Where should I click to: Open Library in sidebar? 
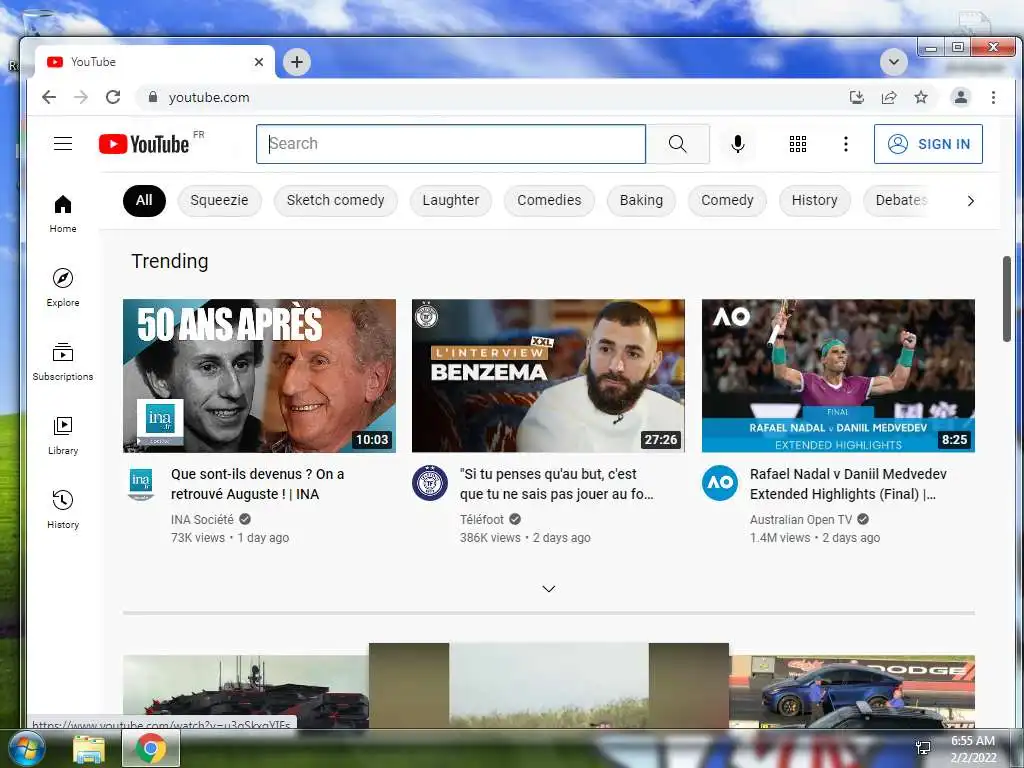pos(63,436)
